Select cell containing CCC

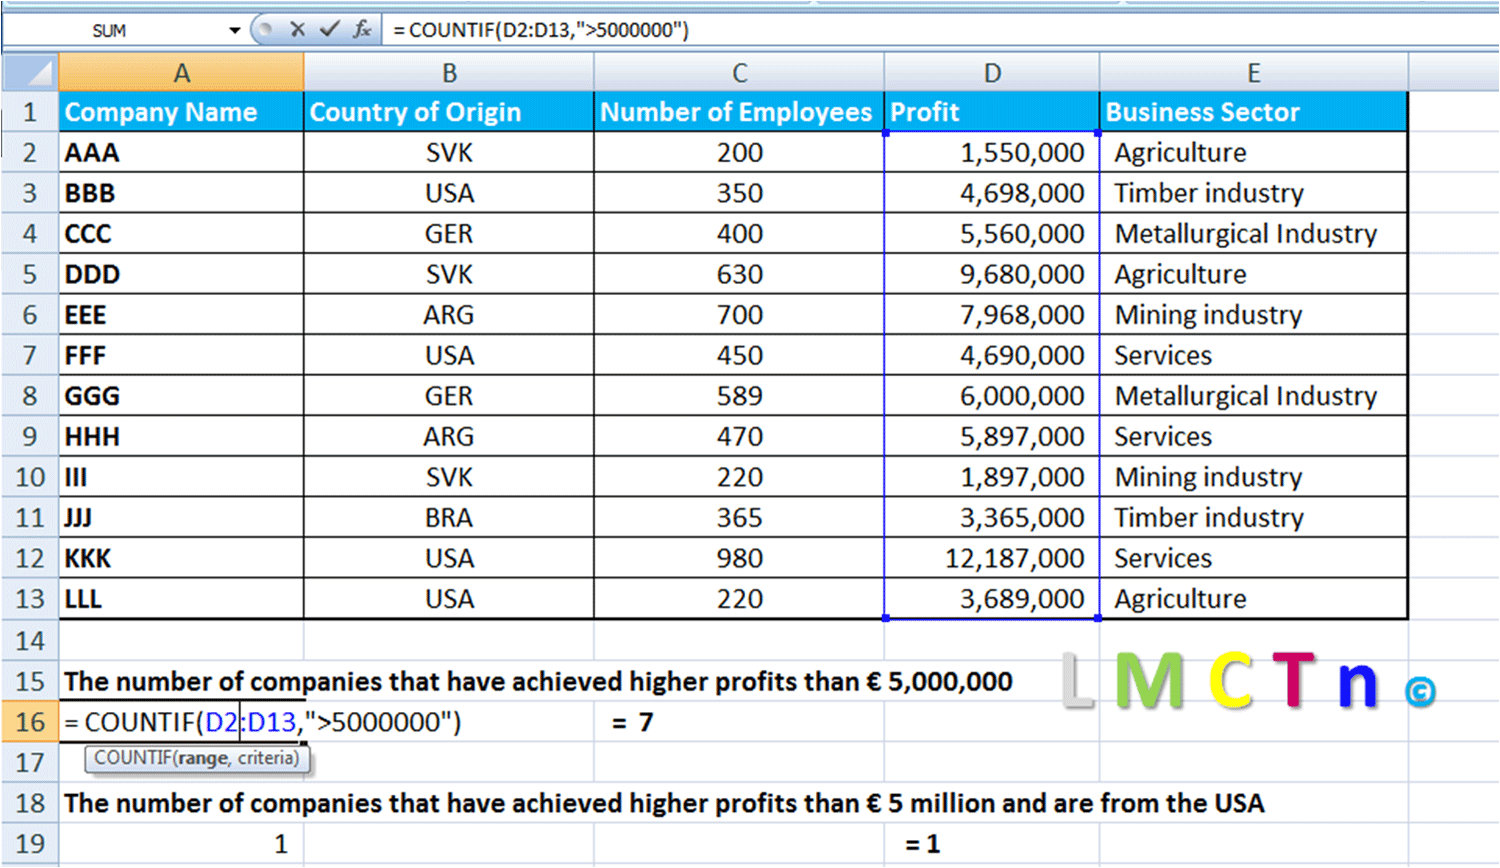[x=181, y=233]
